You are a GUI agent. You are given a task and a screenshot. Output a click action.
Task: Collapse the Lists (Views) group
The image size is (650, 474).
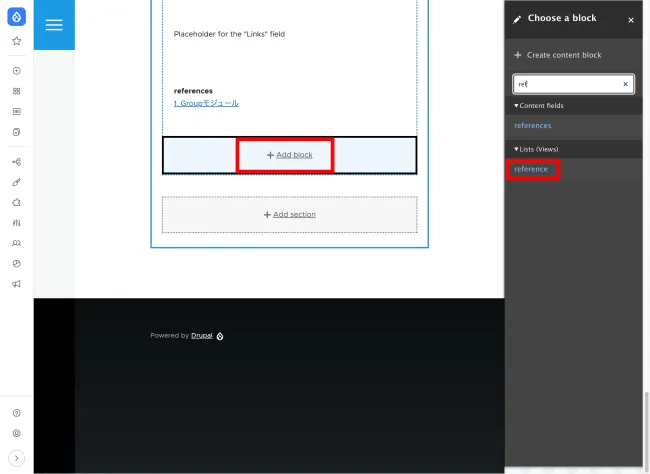(536, 149)
